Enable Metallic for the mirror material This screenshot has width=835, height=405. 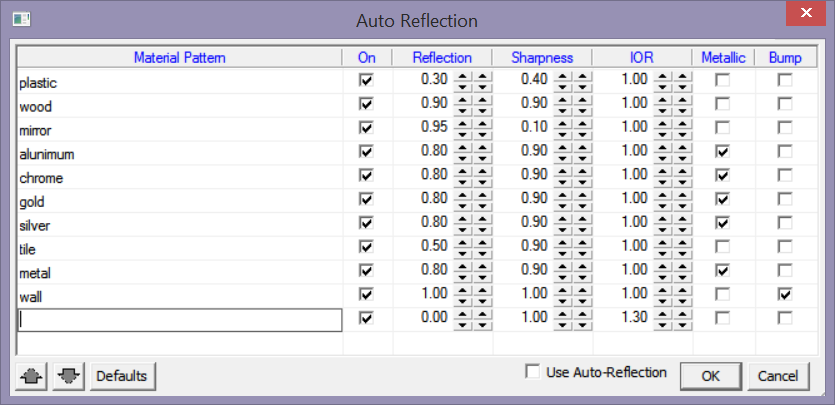[x=722, y=128]
